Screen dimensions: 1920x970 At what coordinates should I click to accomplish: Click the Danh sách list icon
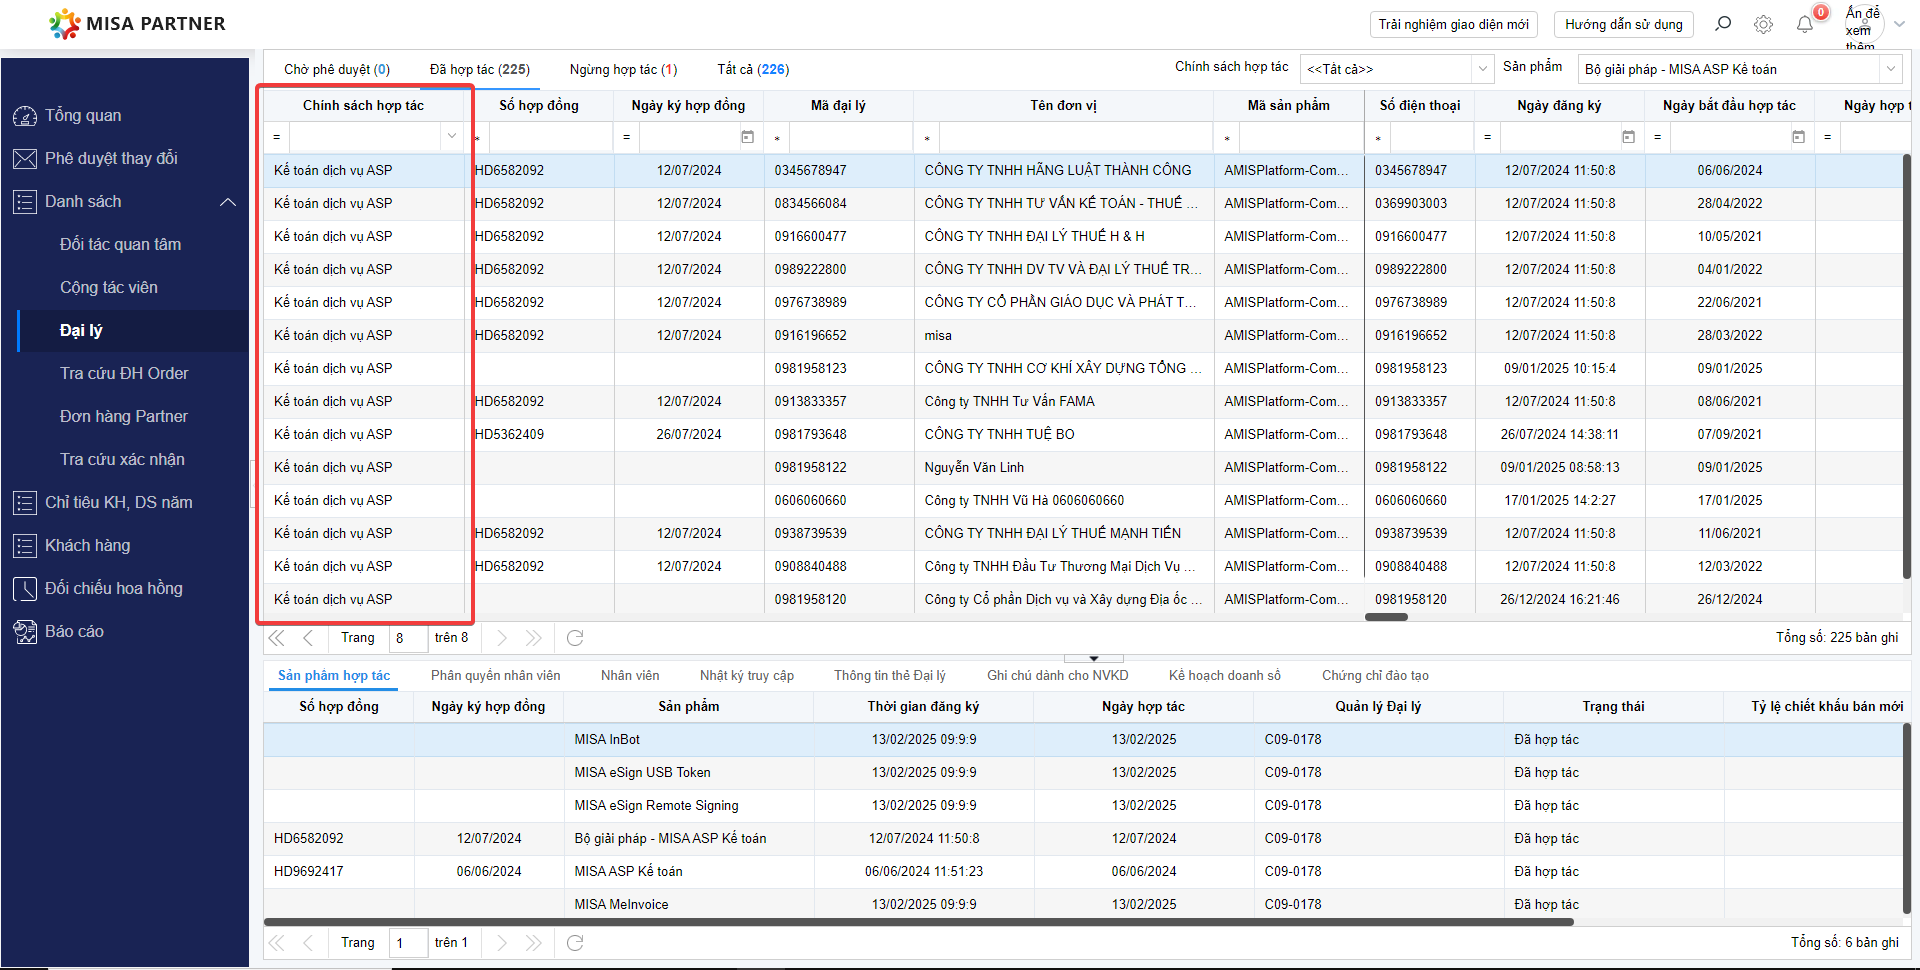click(x=25, y=202)
